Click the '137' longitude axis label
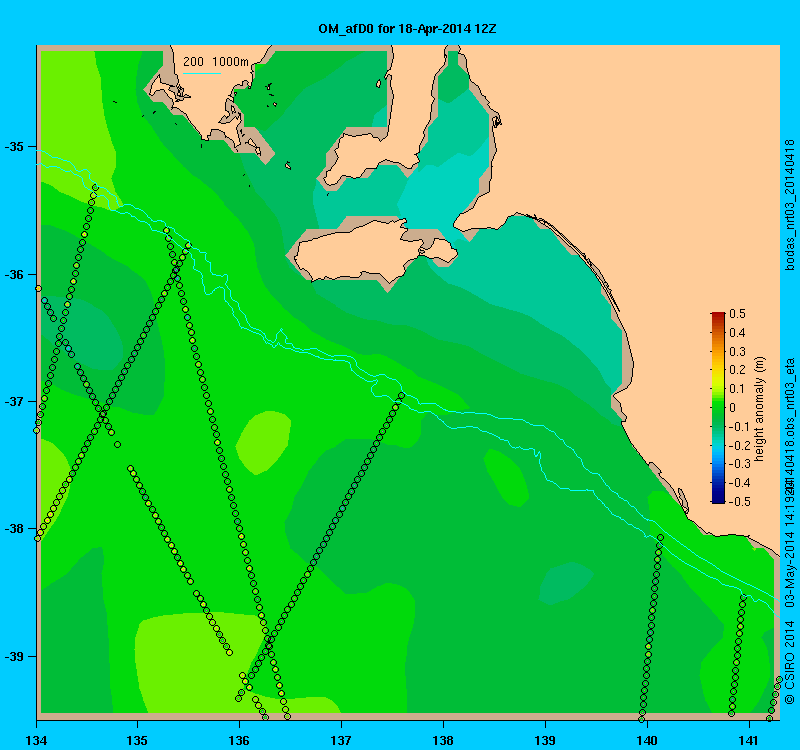This screenshot has height=750, width=800. [x=341, y=740]
